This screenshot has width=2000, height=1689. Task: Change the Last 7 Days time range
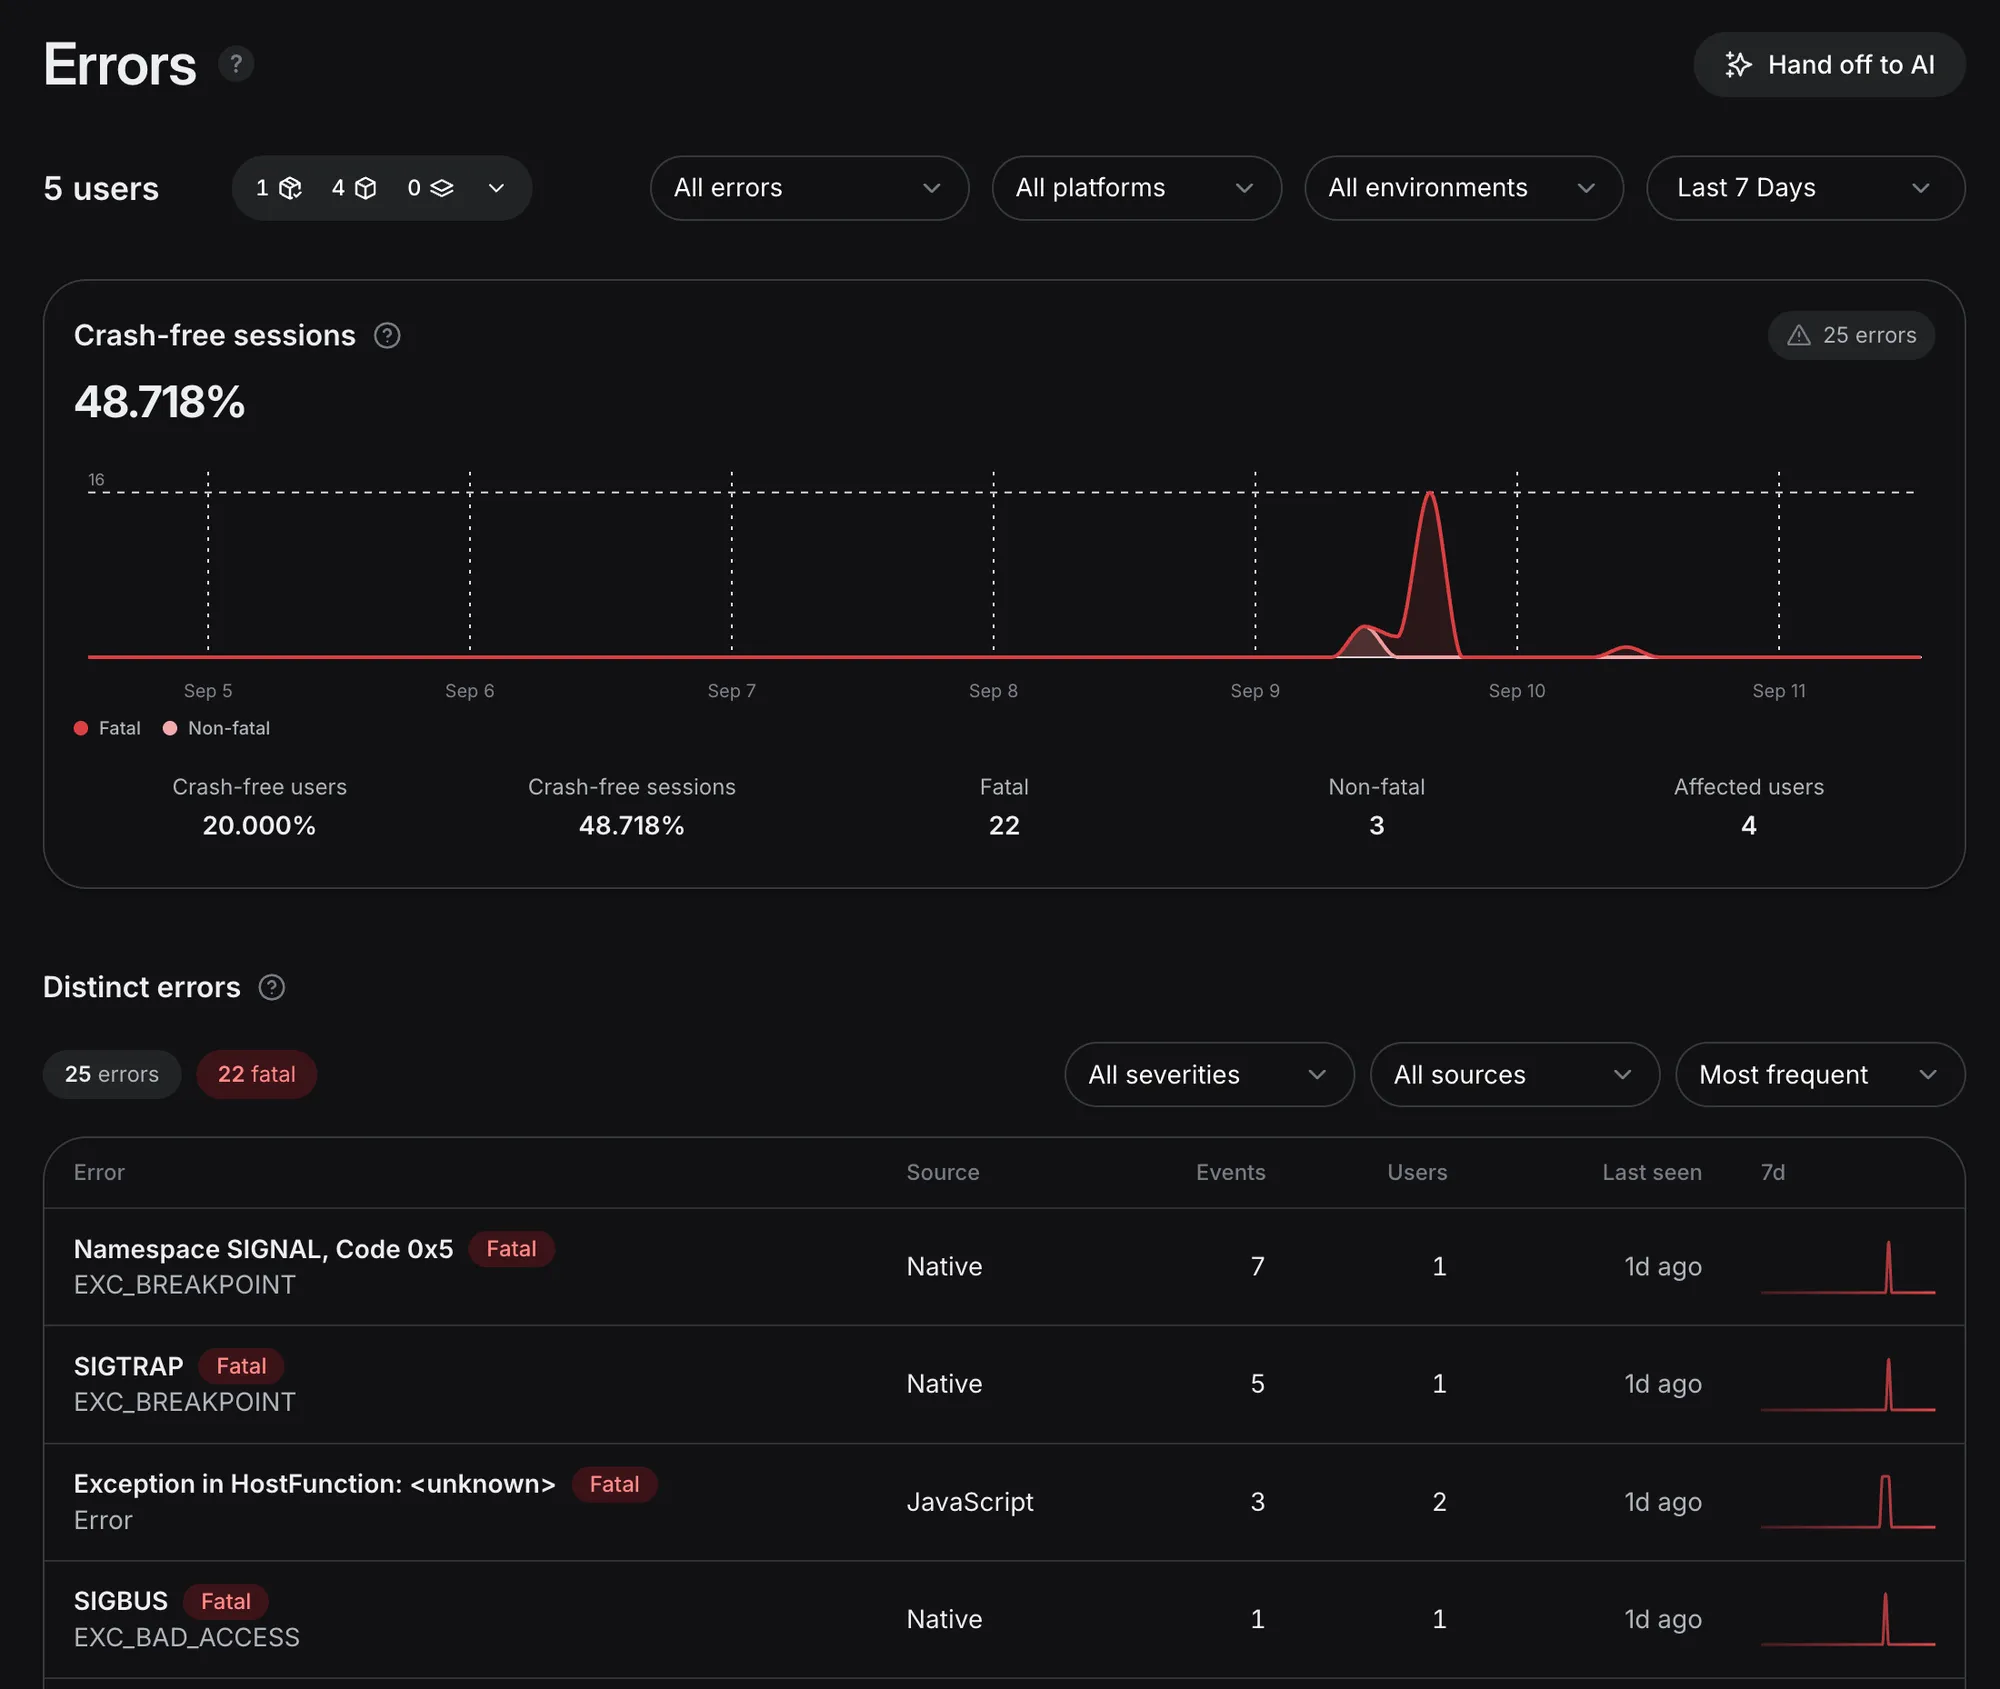point(1805,188)
